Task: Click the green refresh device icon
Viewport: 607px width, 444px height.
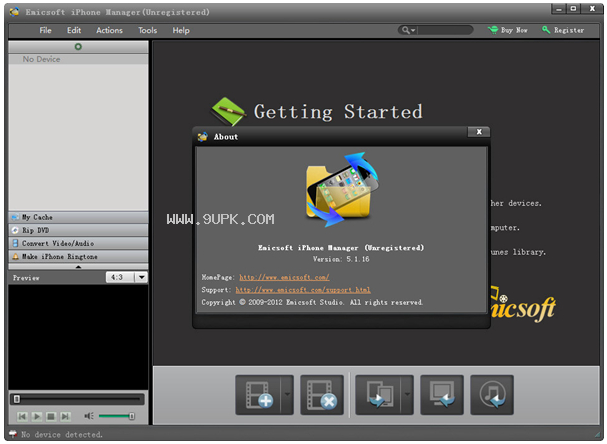Action: (78, 46)
